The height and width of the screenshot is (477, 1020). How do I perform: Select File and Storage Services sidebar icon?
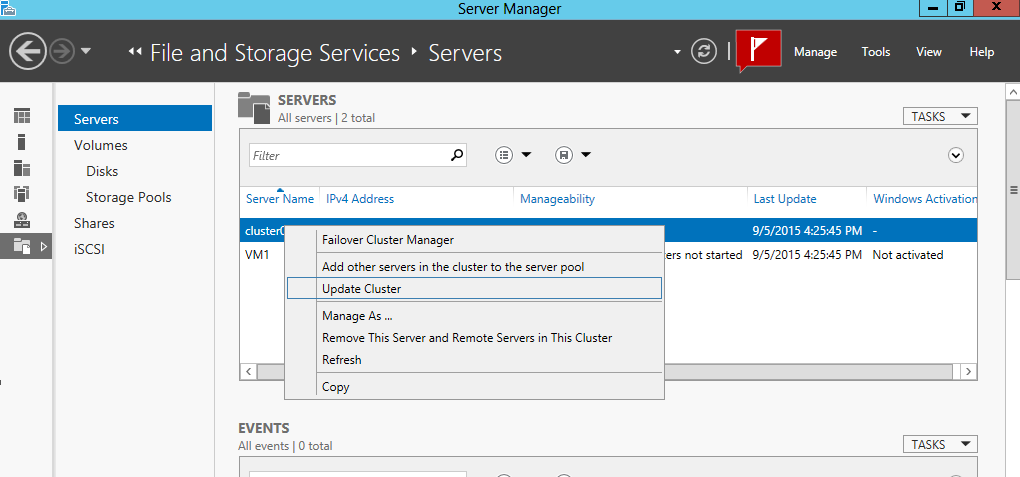22,246
